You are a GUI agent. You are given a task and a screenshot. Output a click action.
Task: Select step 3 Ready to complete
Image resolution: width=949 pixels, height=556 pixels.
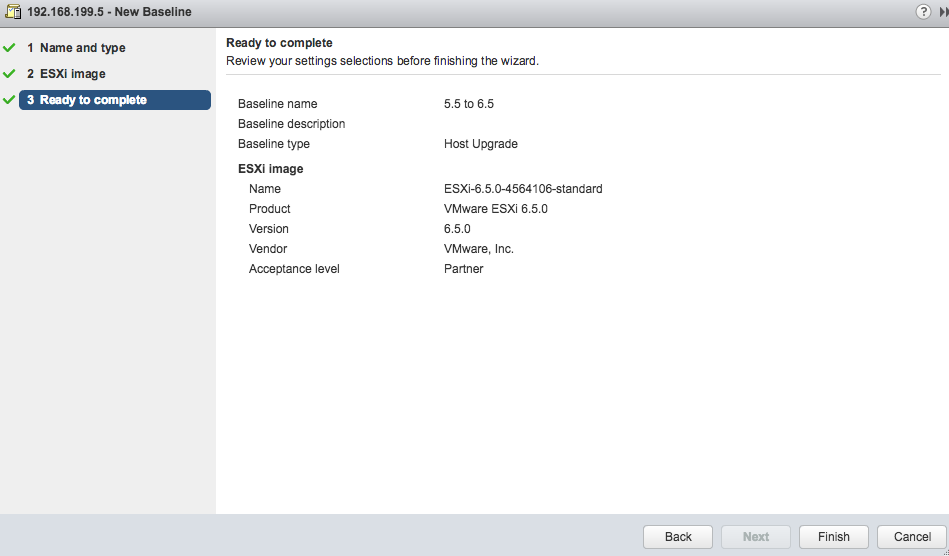[x=115, y=100]
